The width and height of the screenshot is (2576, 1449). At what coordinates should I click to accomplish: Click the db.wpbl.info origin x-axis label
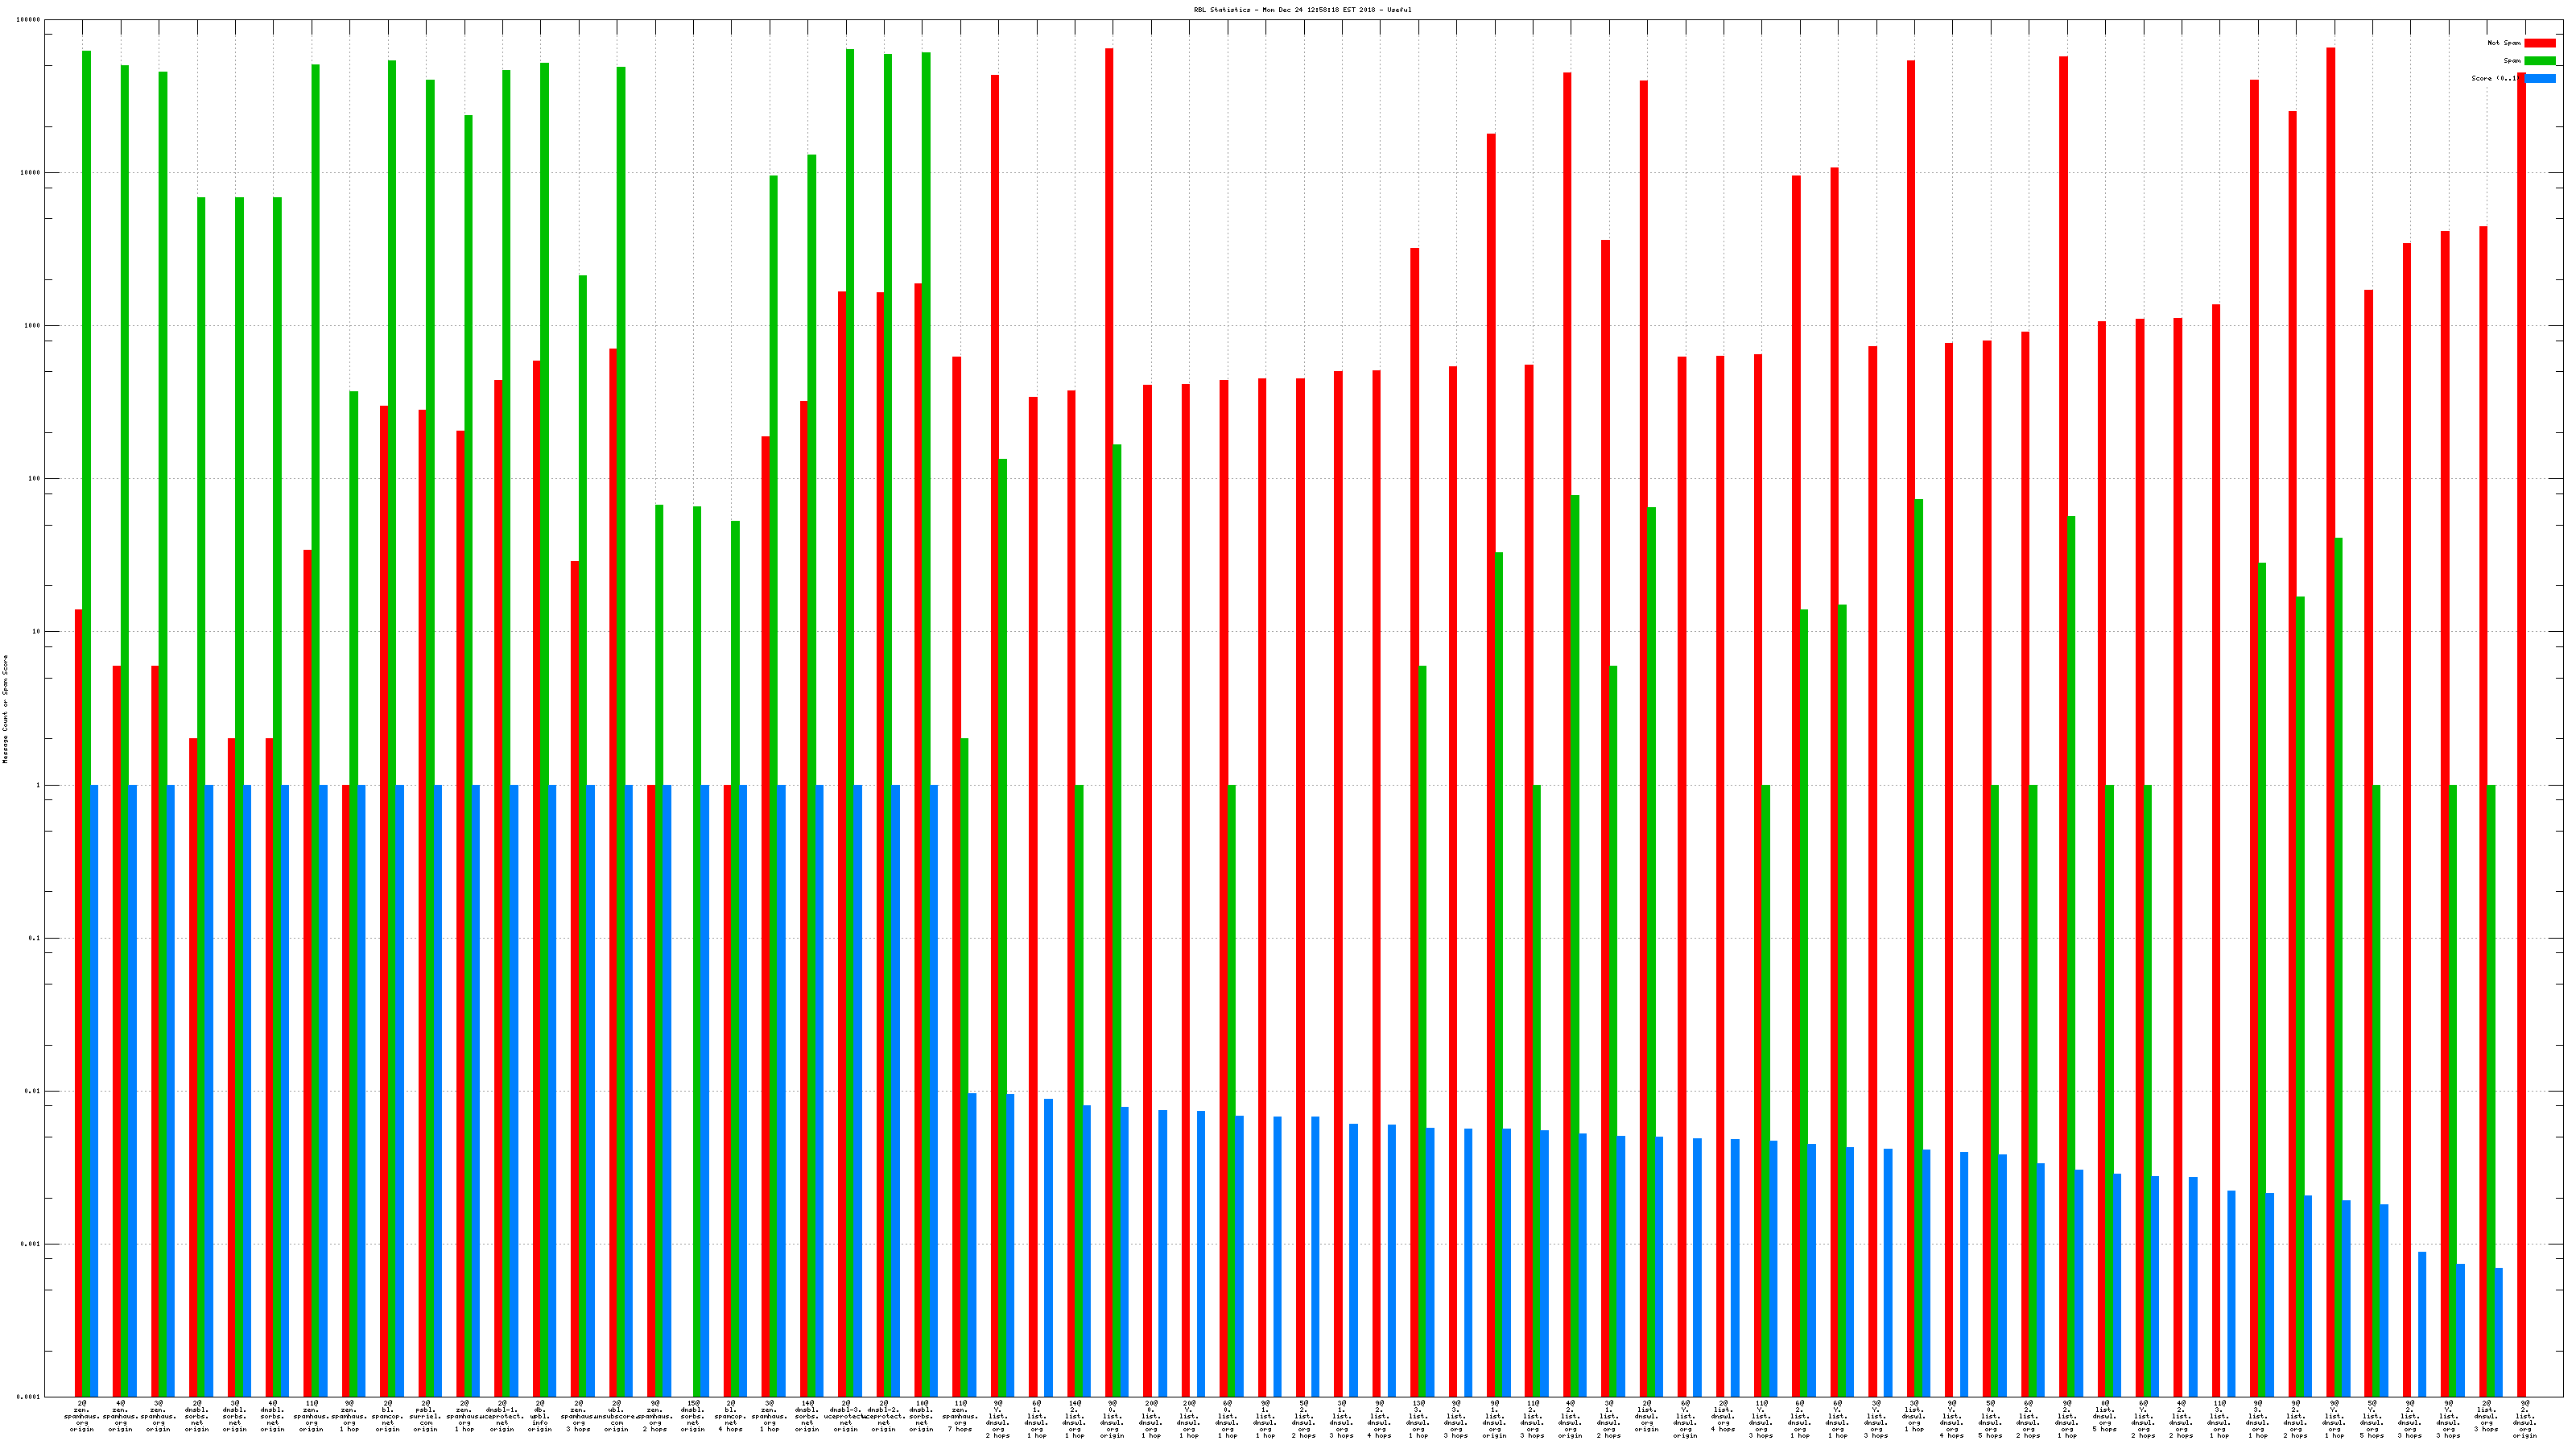[x=540, y=1417]
